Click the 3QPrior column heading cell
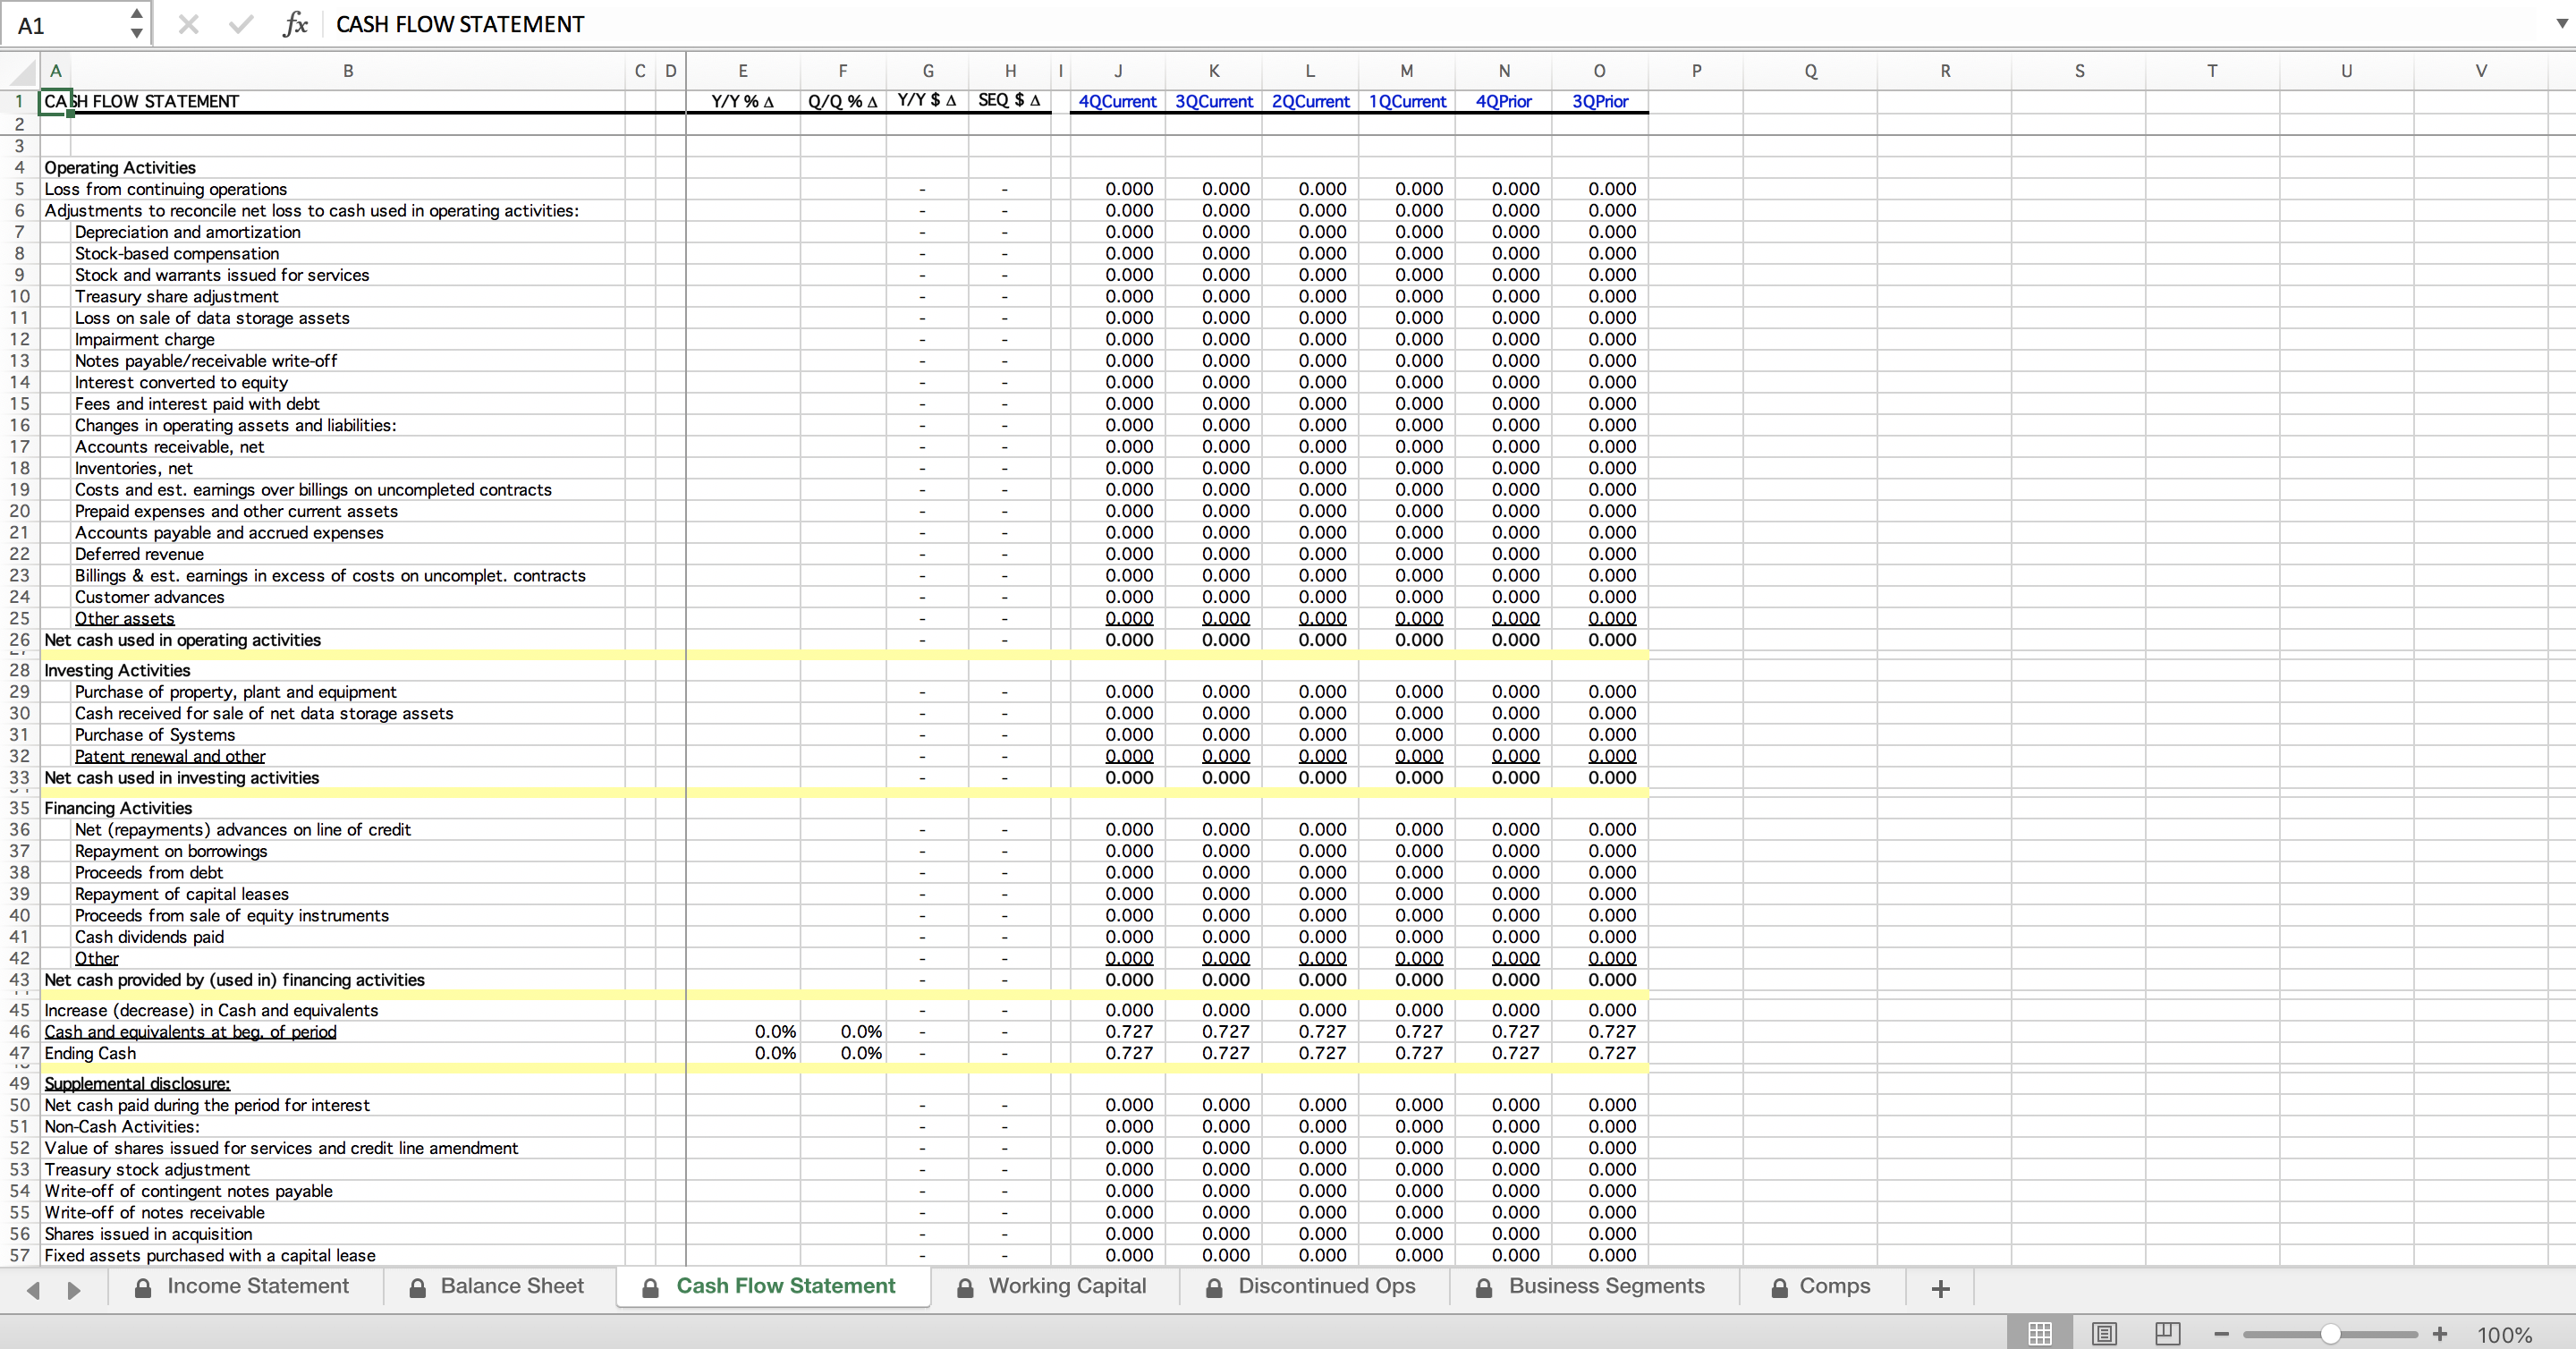This screenshot has height=1349, width=2576. pyautogui.click(x=1600, y=101)
